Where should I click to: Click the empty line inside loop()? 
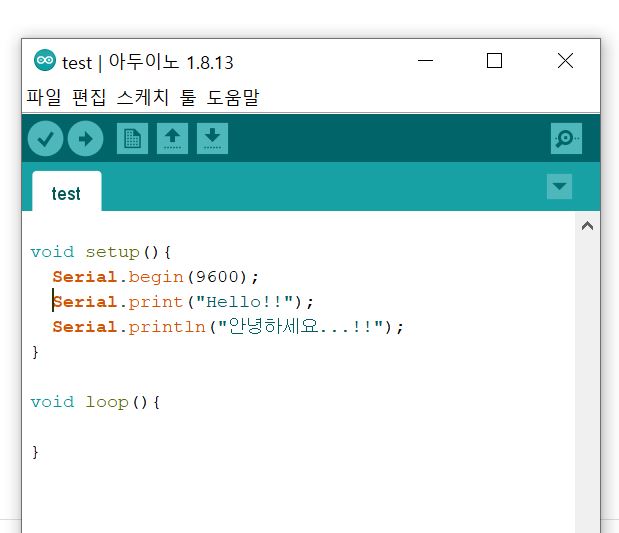click(x=298, y=427)
